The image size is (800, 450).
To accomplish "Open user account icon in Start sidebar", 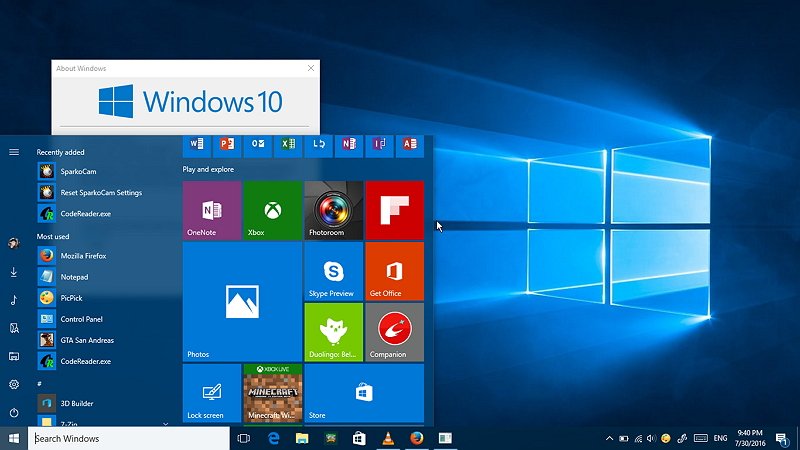I will pyautogui.click(x=14, y=243).
